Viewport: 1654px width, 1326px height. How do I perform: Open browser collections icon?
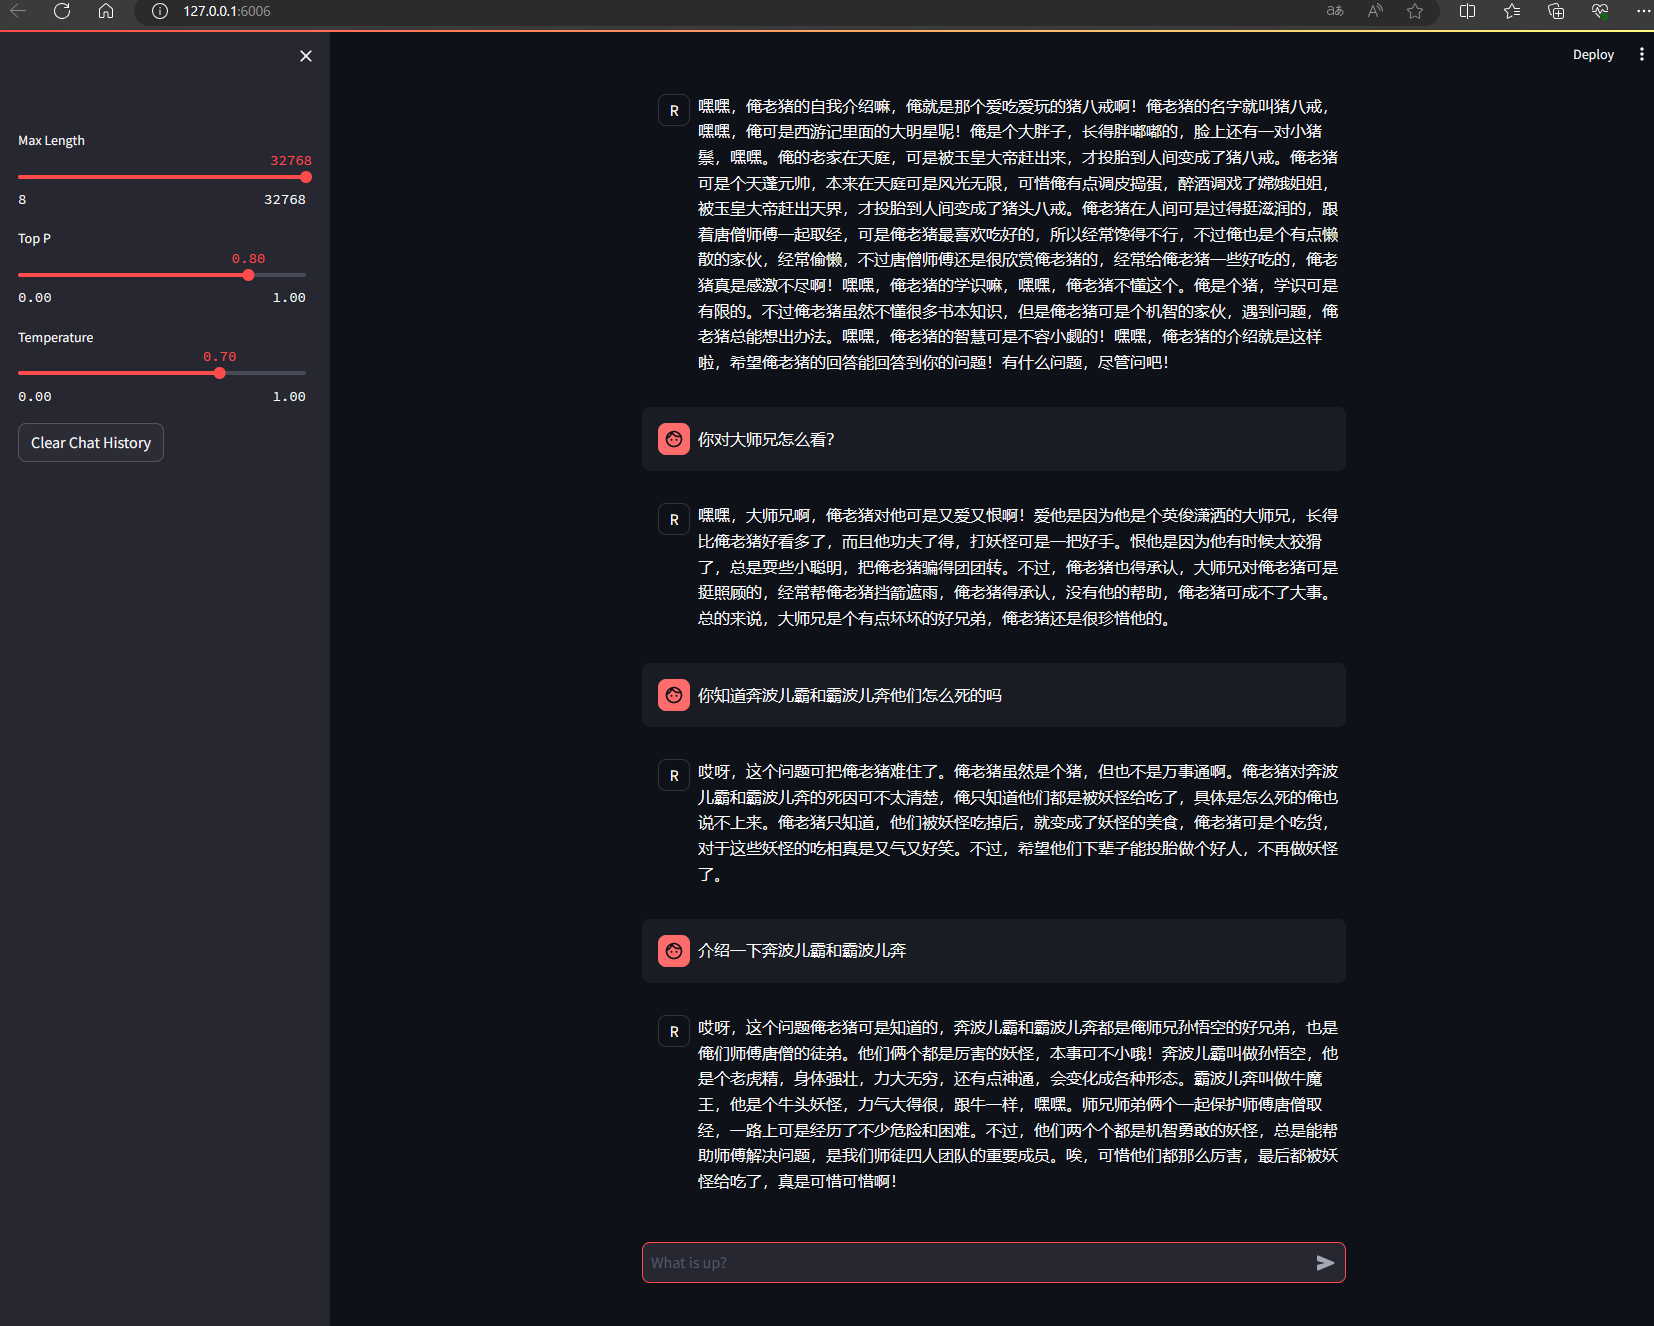tap(1556, 11)
